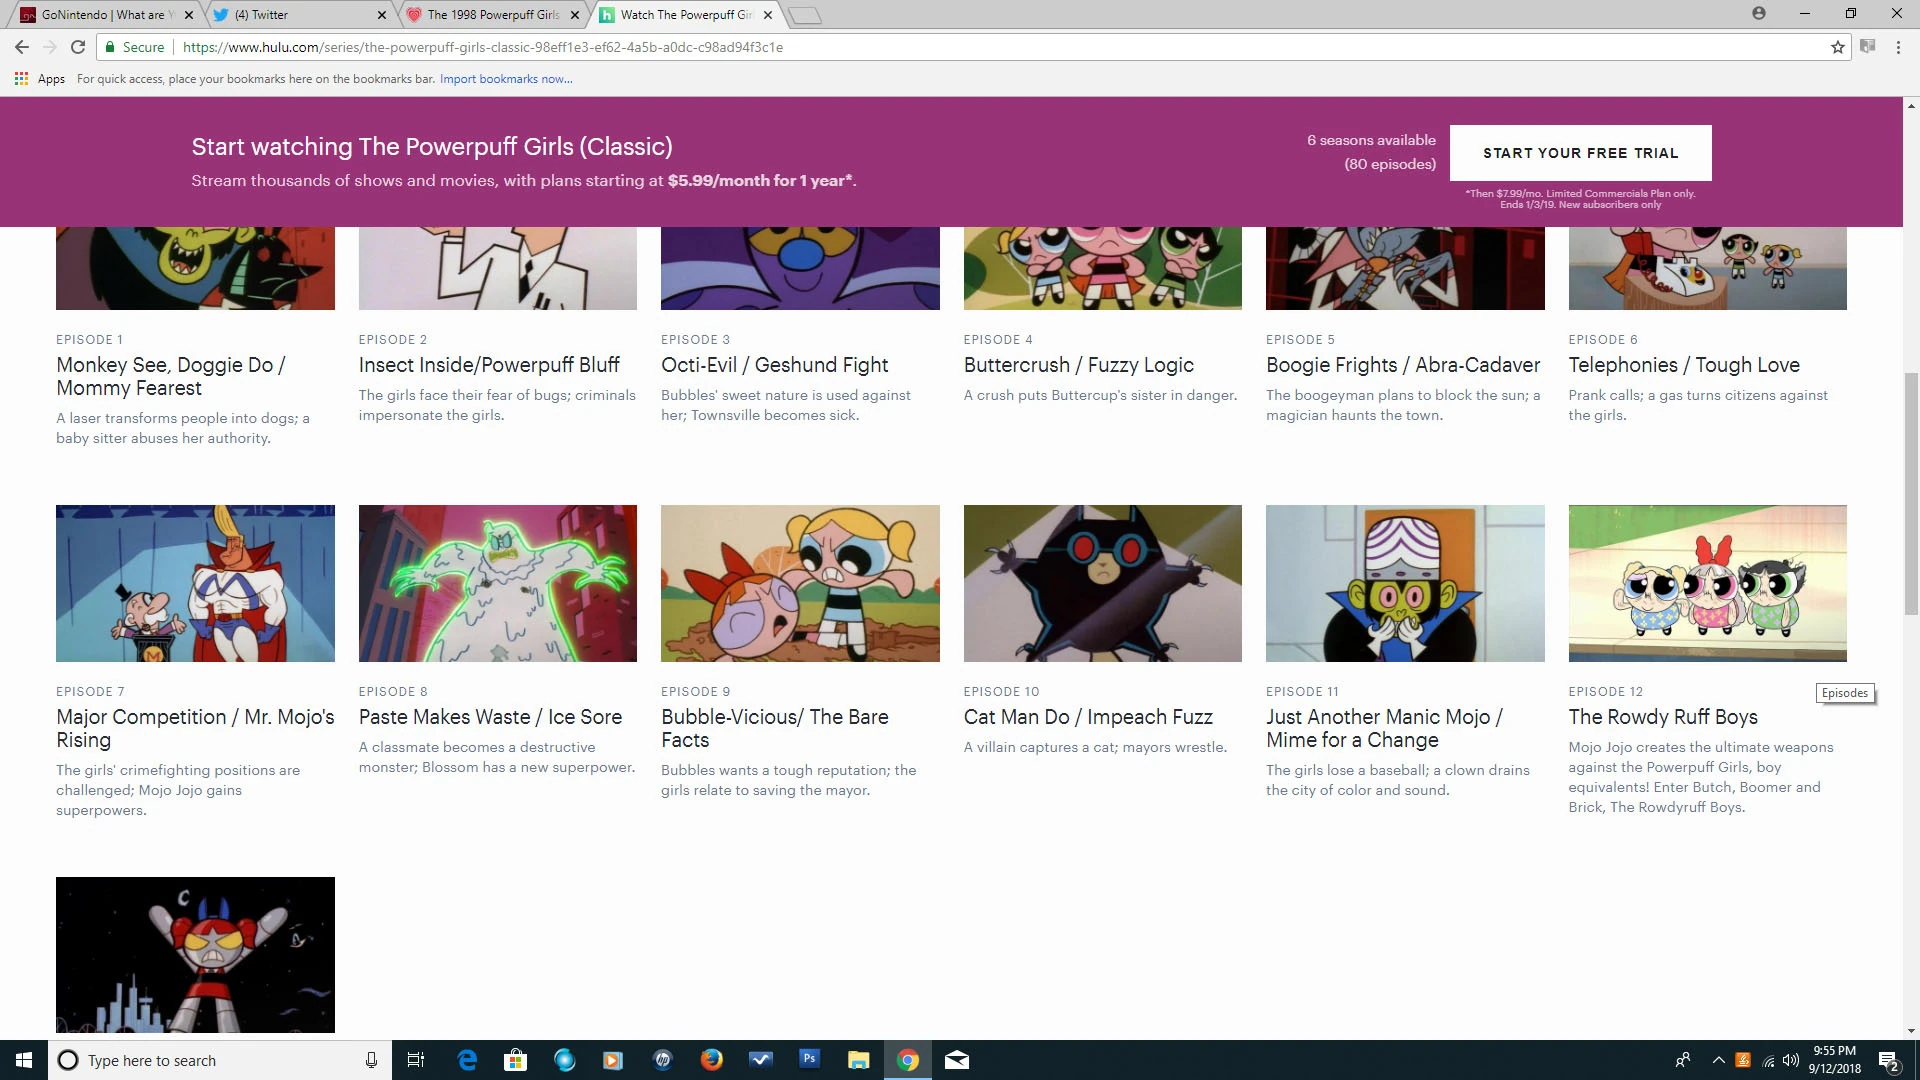Switch to the GoNintendo tab

coord(100,15)
